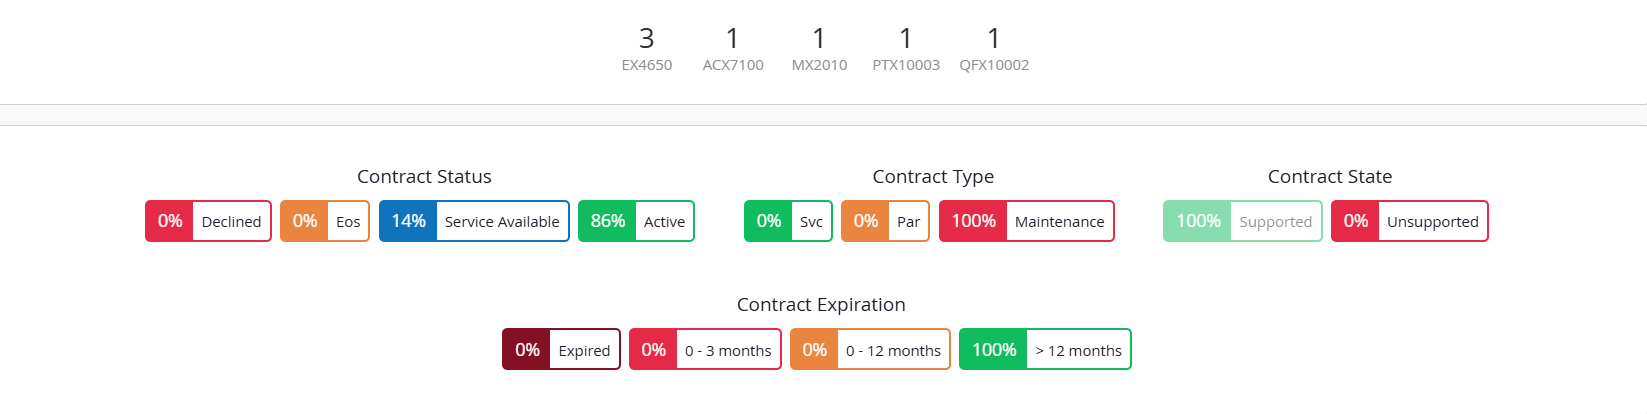Click the EX4650 device count

point(646,48)
